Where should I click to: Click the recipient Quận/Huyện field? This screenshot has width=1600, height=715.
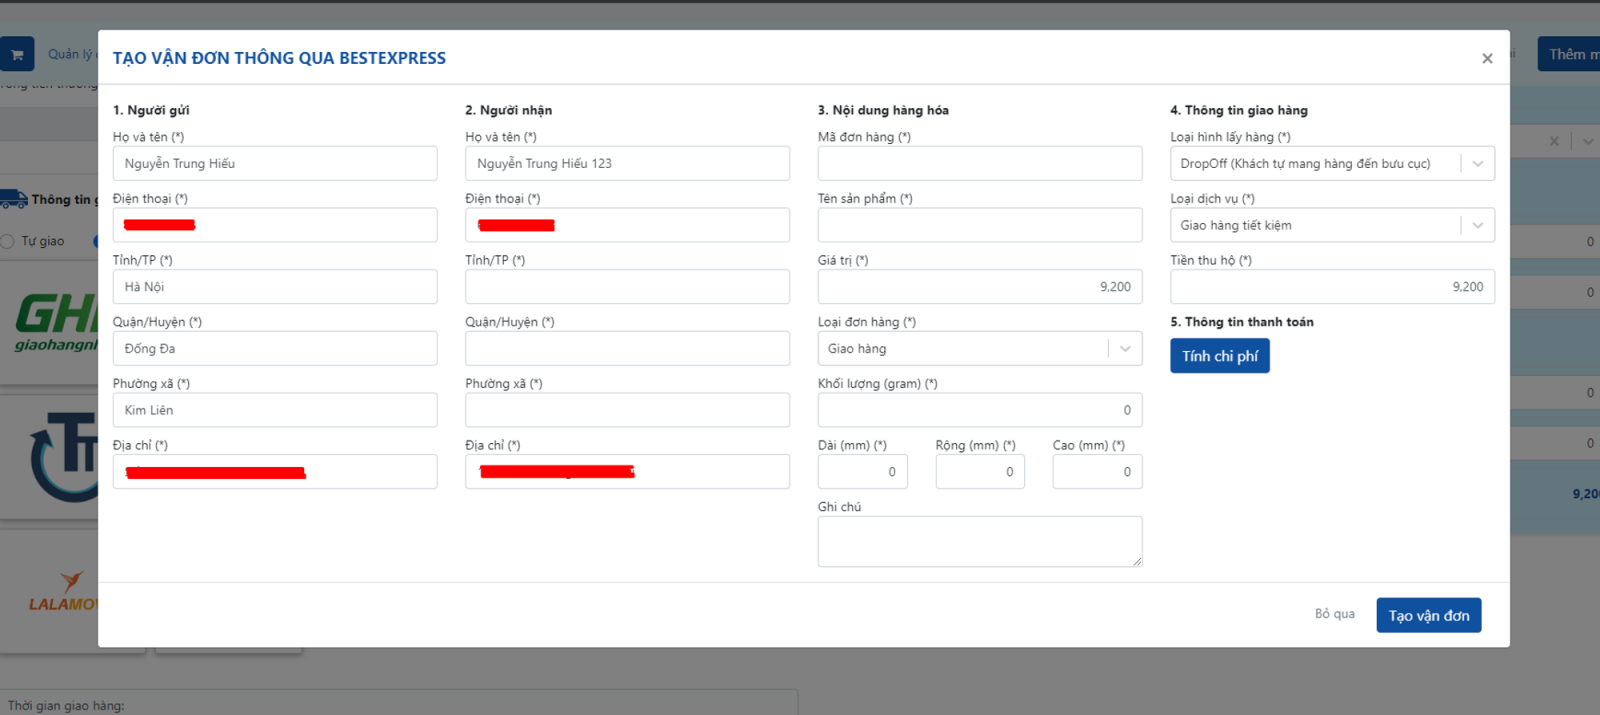[627, 349]
